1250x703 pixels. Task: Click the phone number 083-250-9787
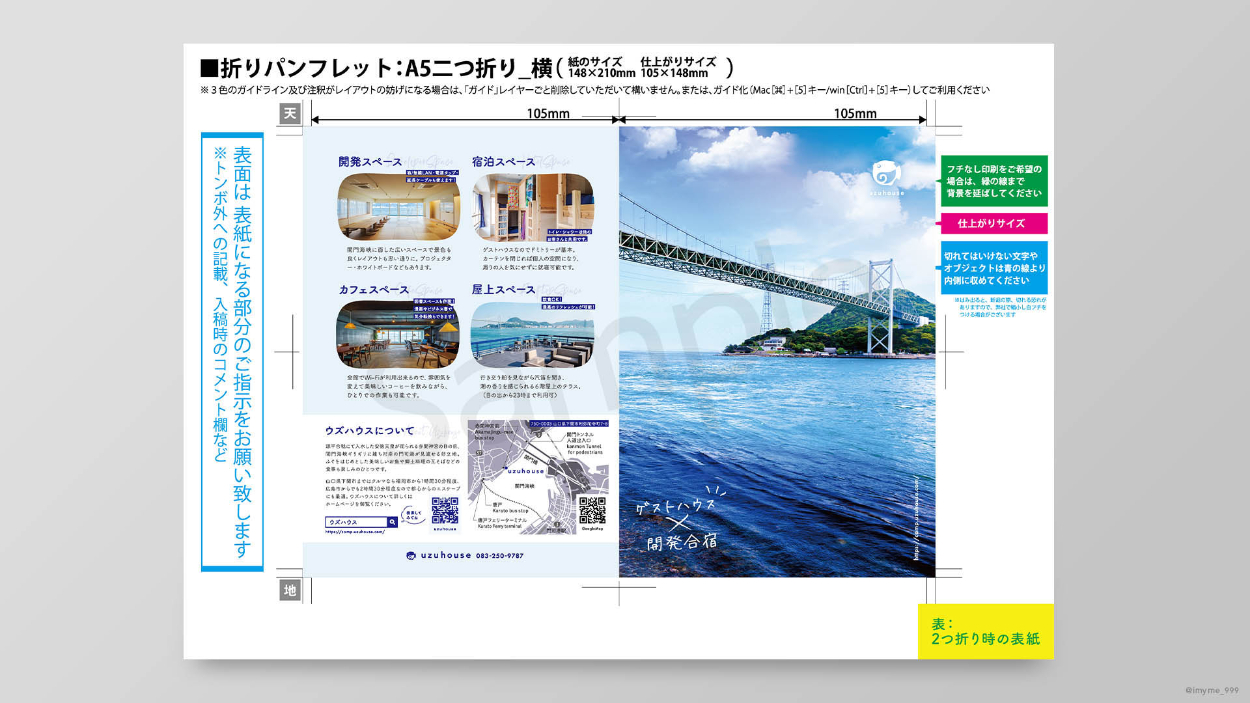[499, 556]
